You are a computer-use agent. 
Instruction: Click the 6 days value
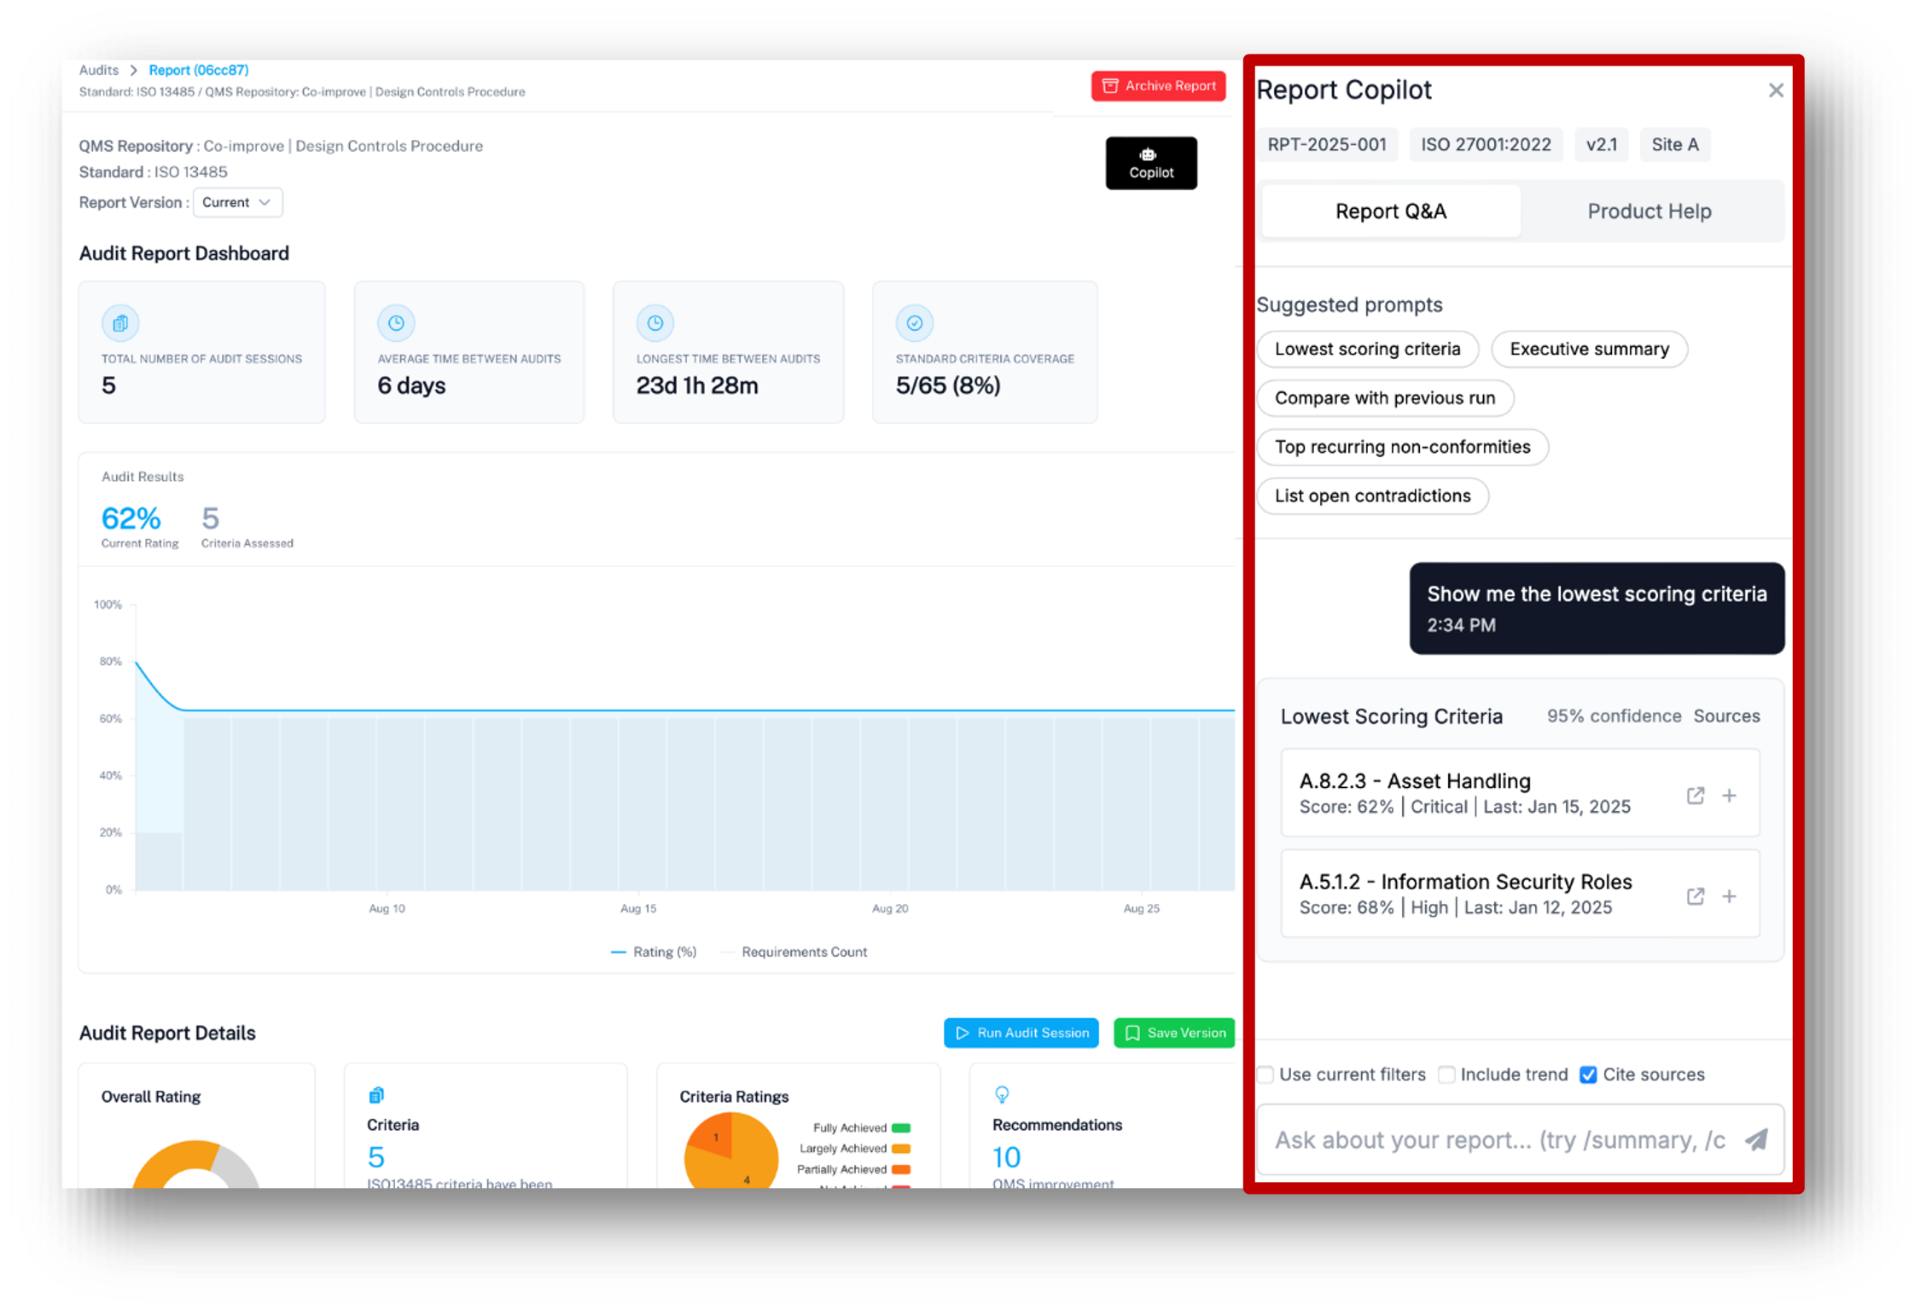[411, 386]
